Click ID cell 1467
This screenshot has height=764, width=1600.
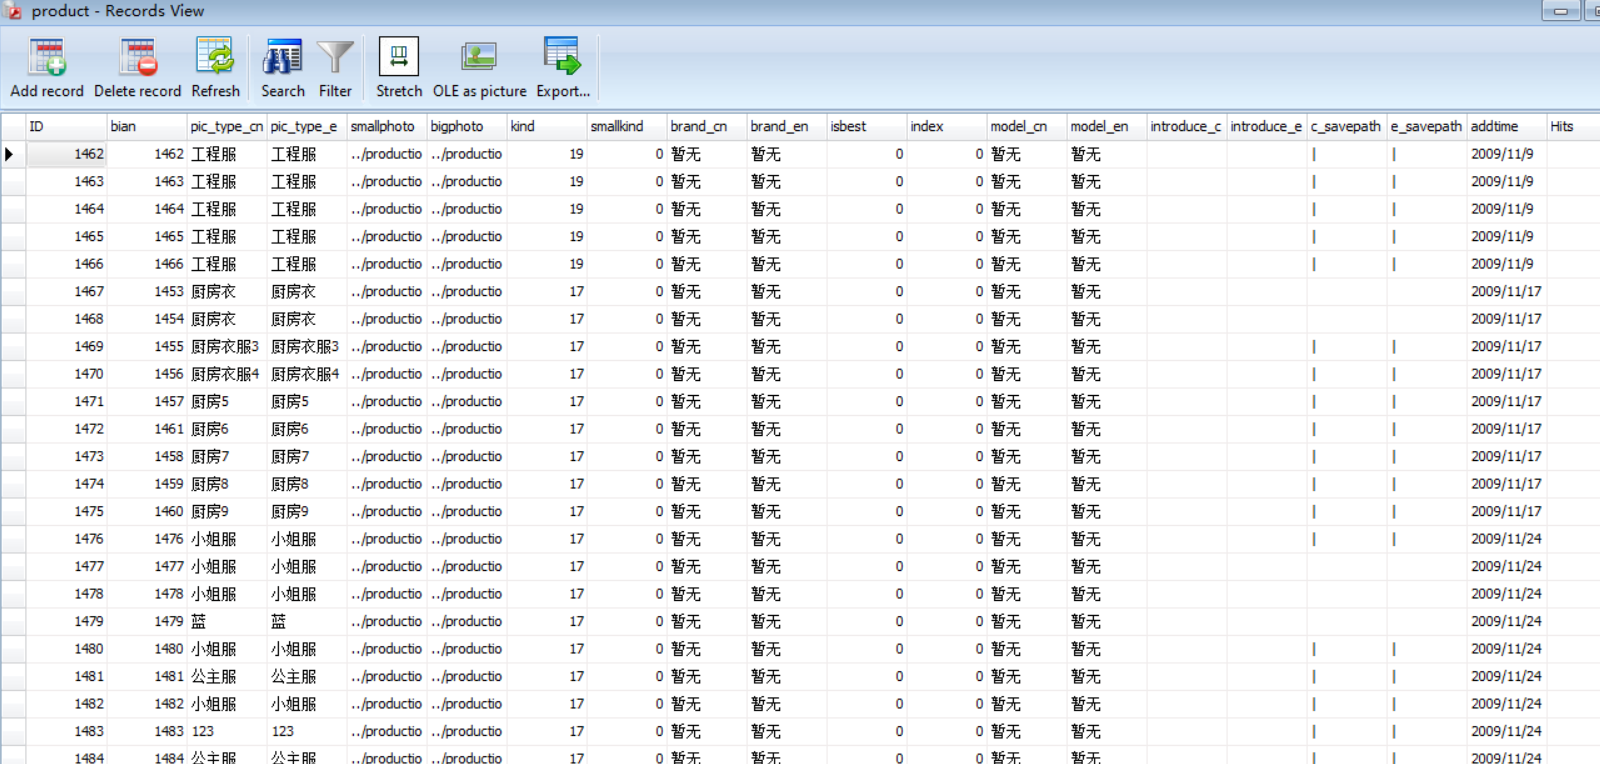(66, 292)
